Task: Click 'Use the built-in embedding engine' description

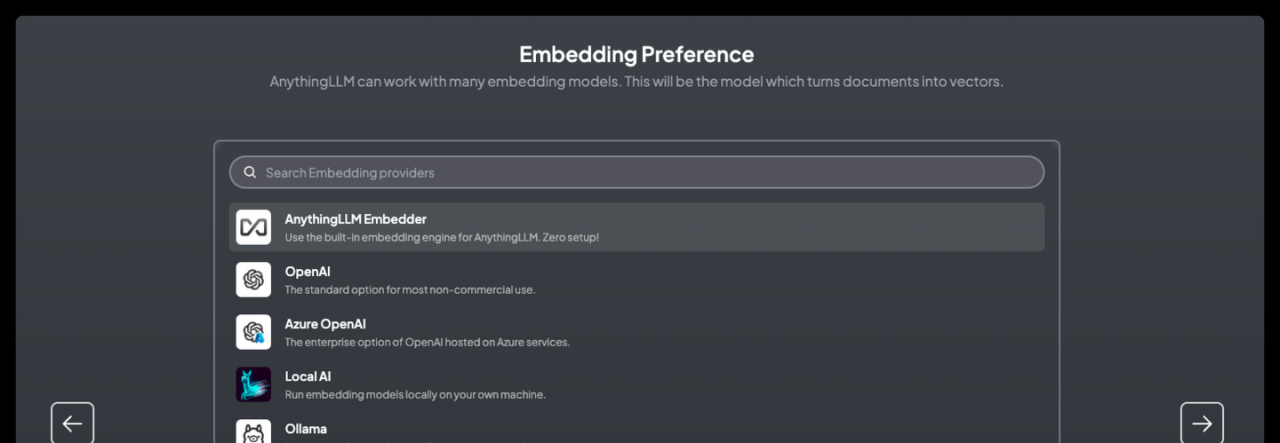Action: pyautogui.click(x=442, y=238)
